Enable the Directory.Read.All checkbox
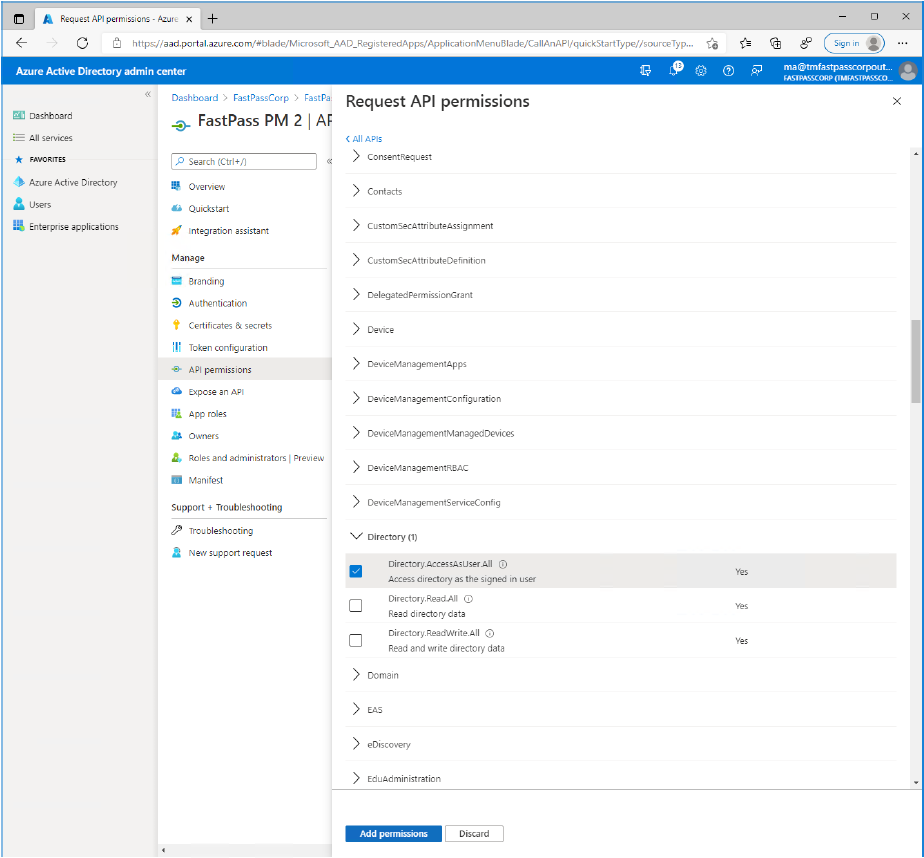The height and width of the screenshot is (858, 924). (355, 606)
